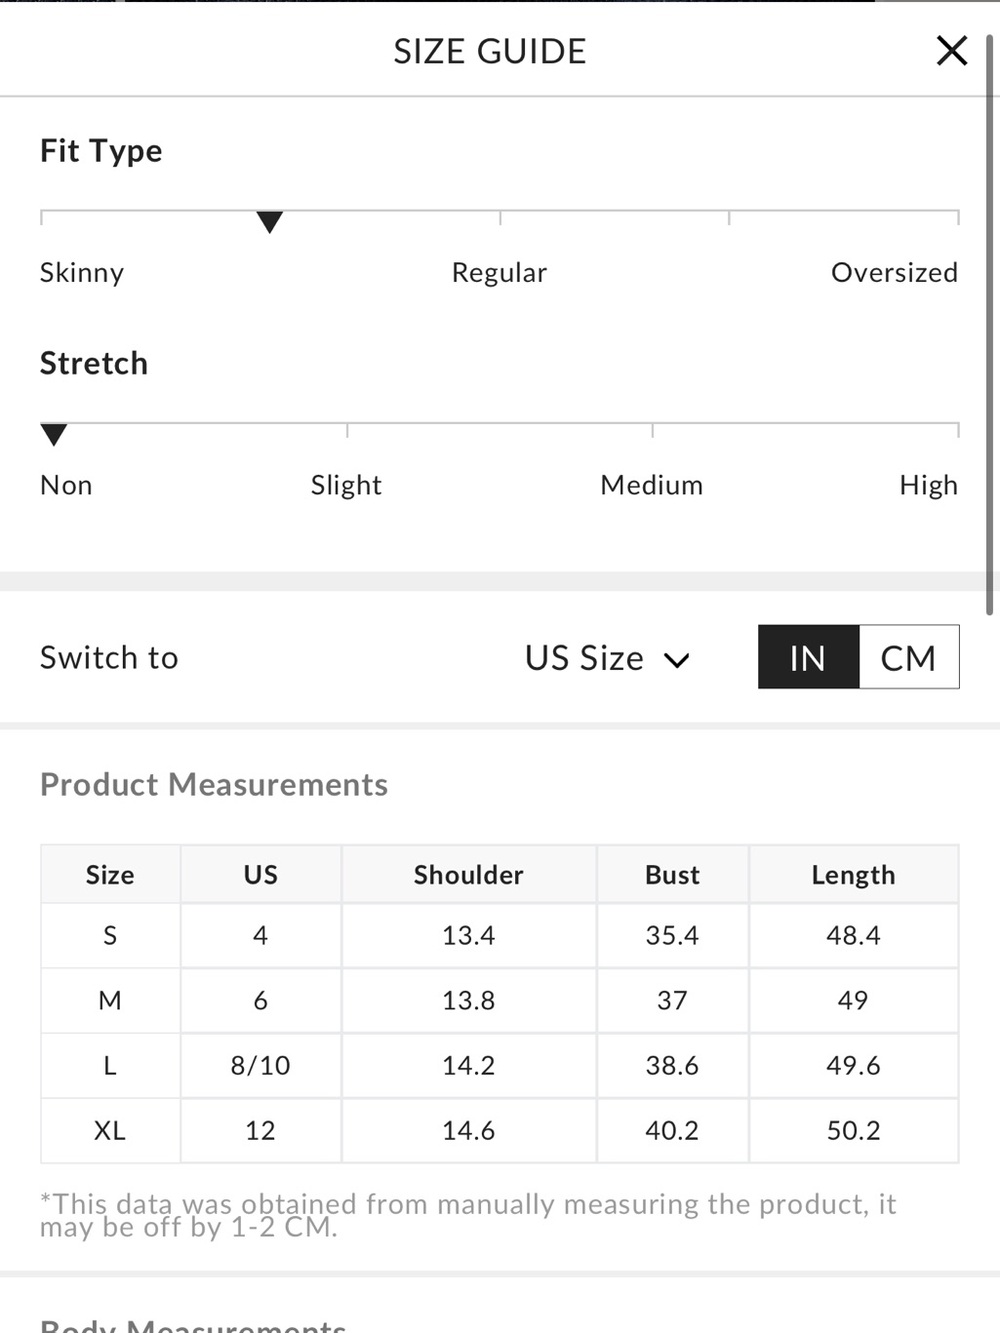Screen dimensions: 1000x1333
Task: Click the High stretch label
Action: click(x=928, y=485)
